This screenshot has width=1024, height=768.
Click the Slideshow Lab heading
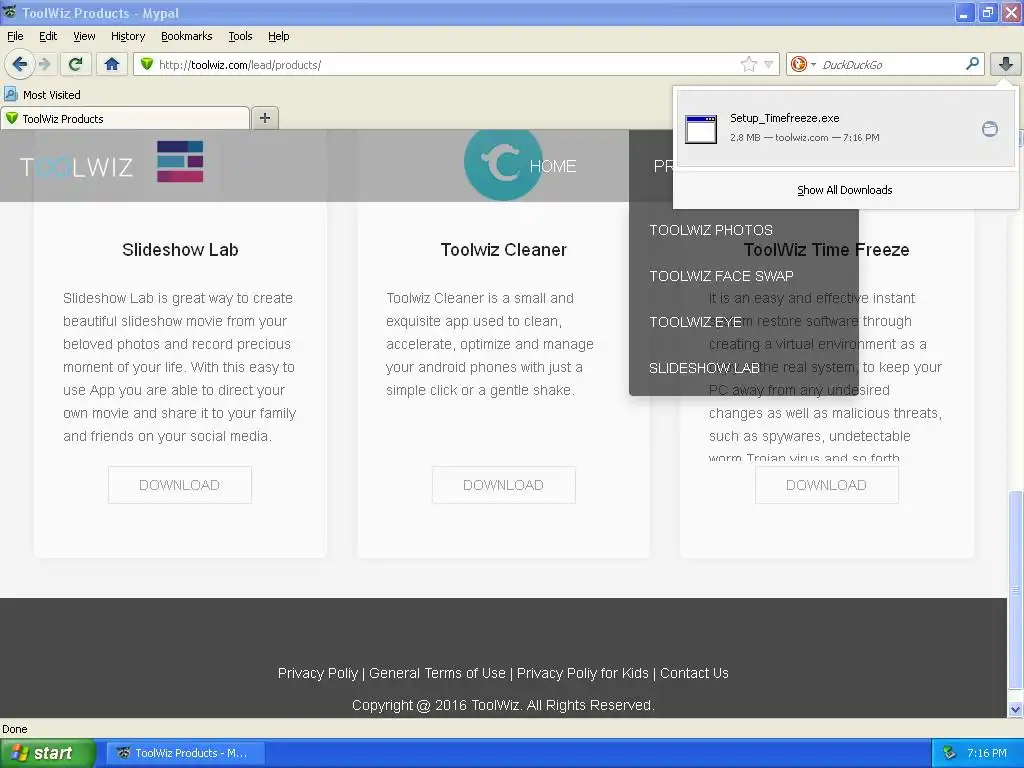coord(180,249)
